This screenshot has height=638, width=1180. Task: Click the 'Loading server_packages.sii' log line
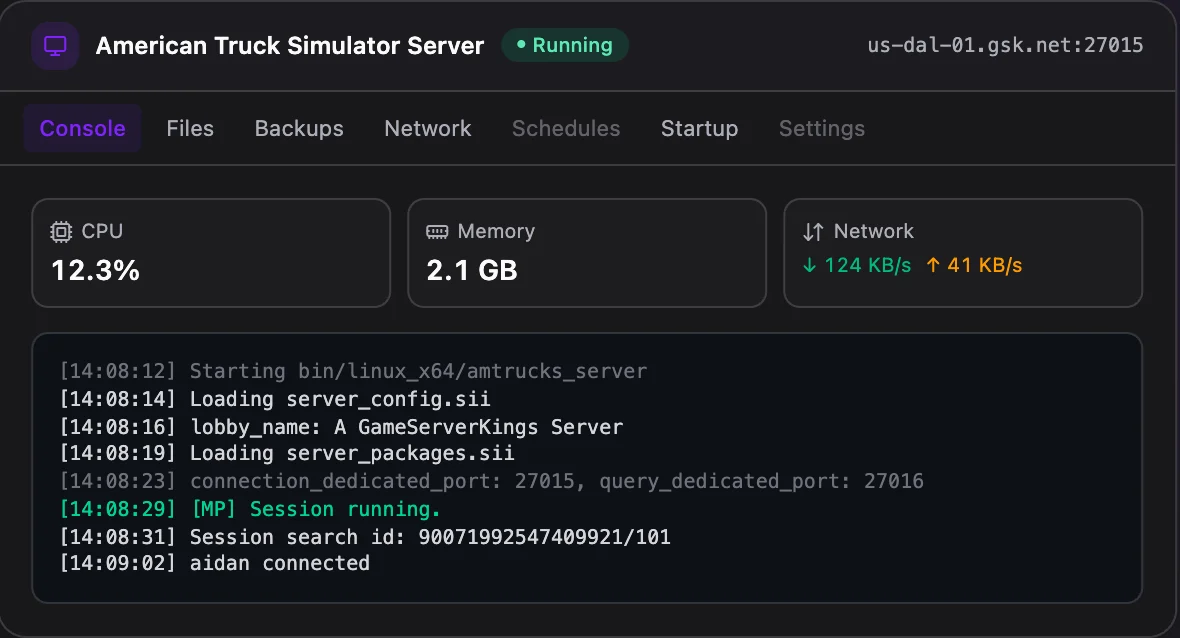pyautogui.click(x=287, y=454)
